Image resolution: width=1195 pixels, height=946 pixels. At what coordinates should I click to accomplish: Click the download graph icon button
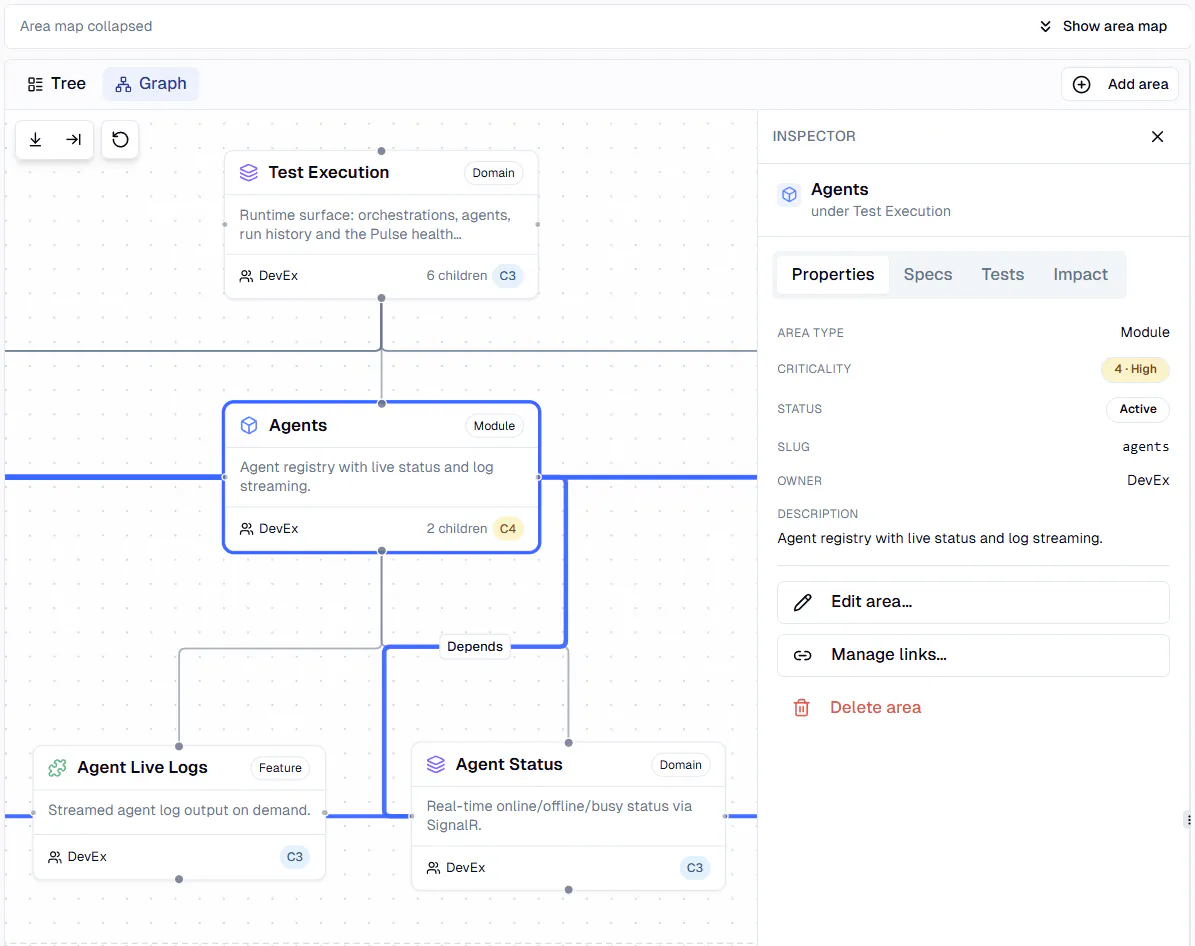pos(35,139)
